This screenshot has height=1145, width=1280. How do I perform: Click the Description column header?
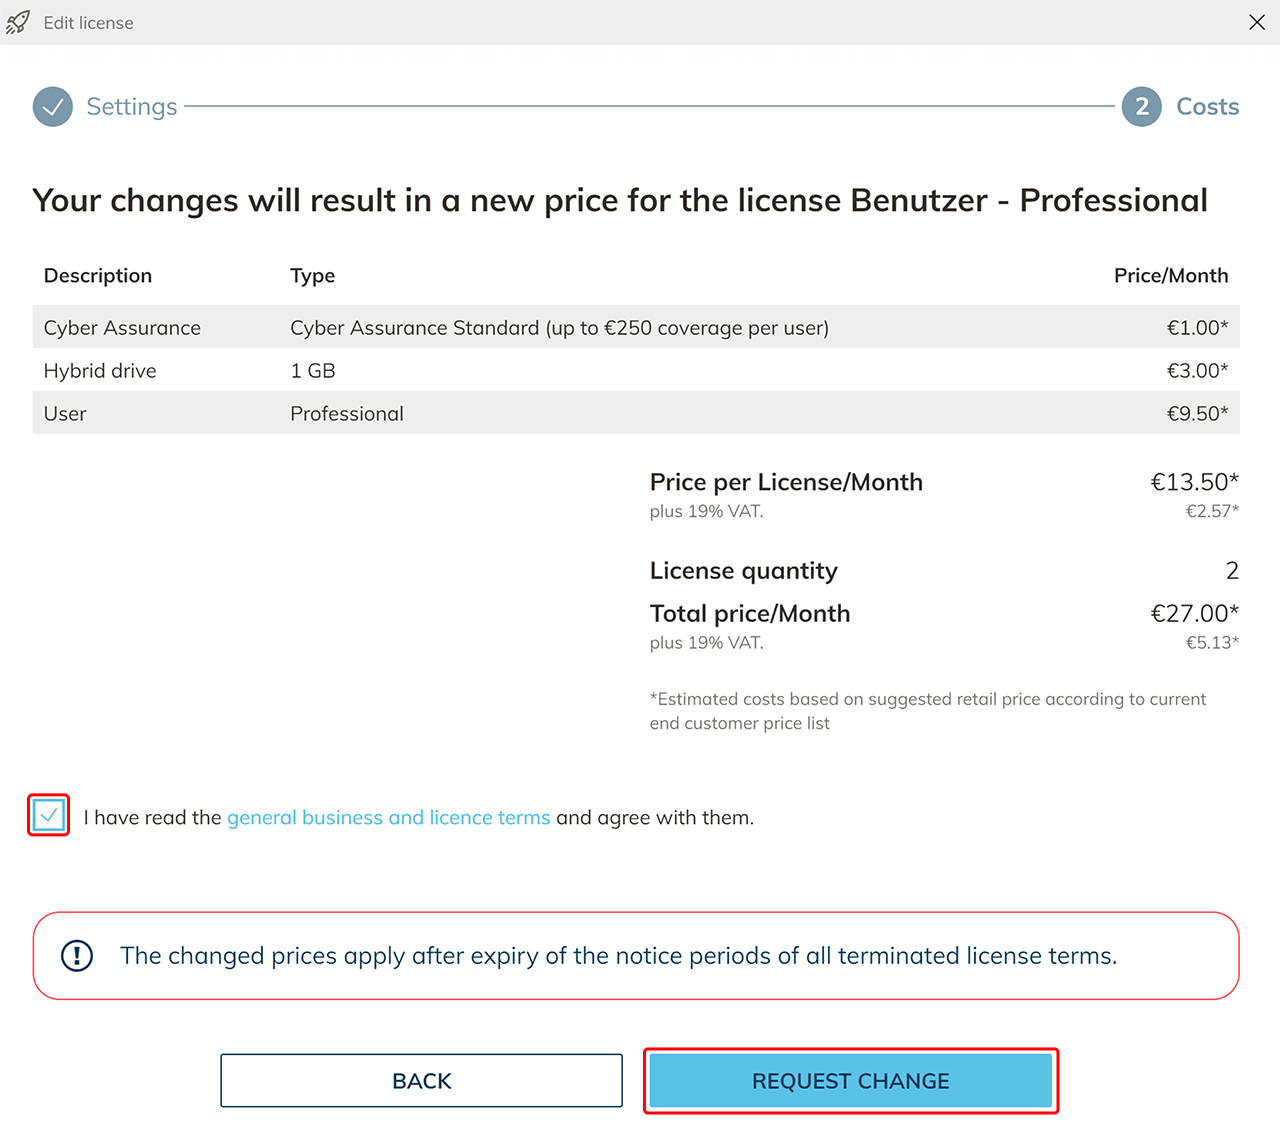pyautogui.click(x=98, y=276)
